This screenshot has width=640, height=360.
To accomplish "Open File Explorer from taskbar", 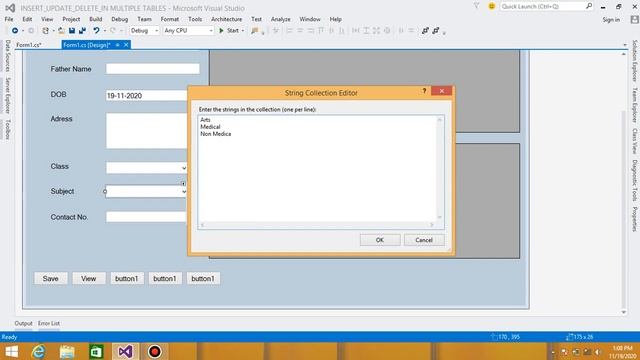I will tap(67, 351).
